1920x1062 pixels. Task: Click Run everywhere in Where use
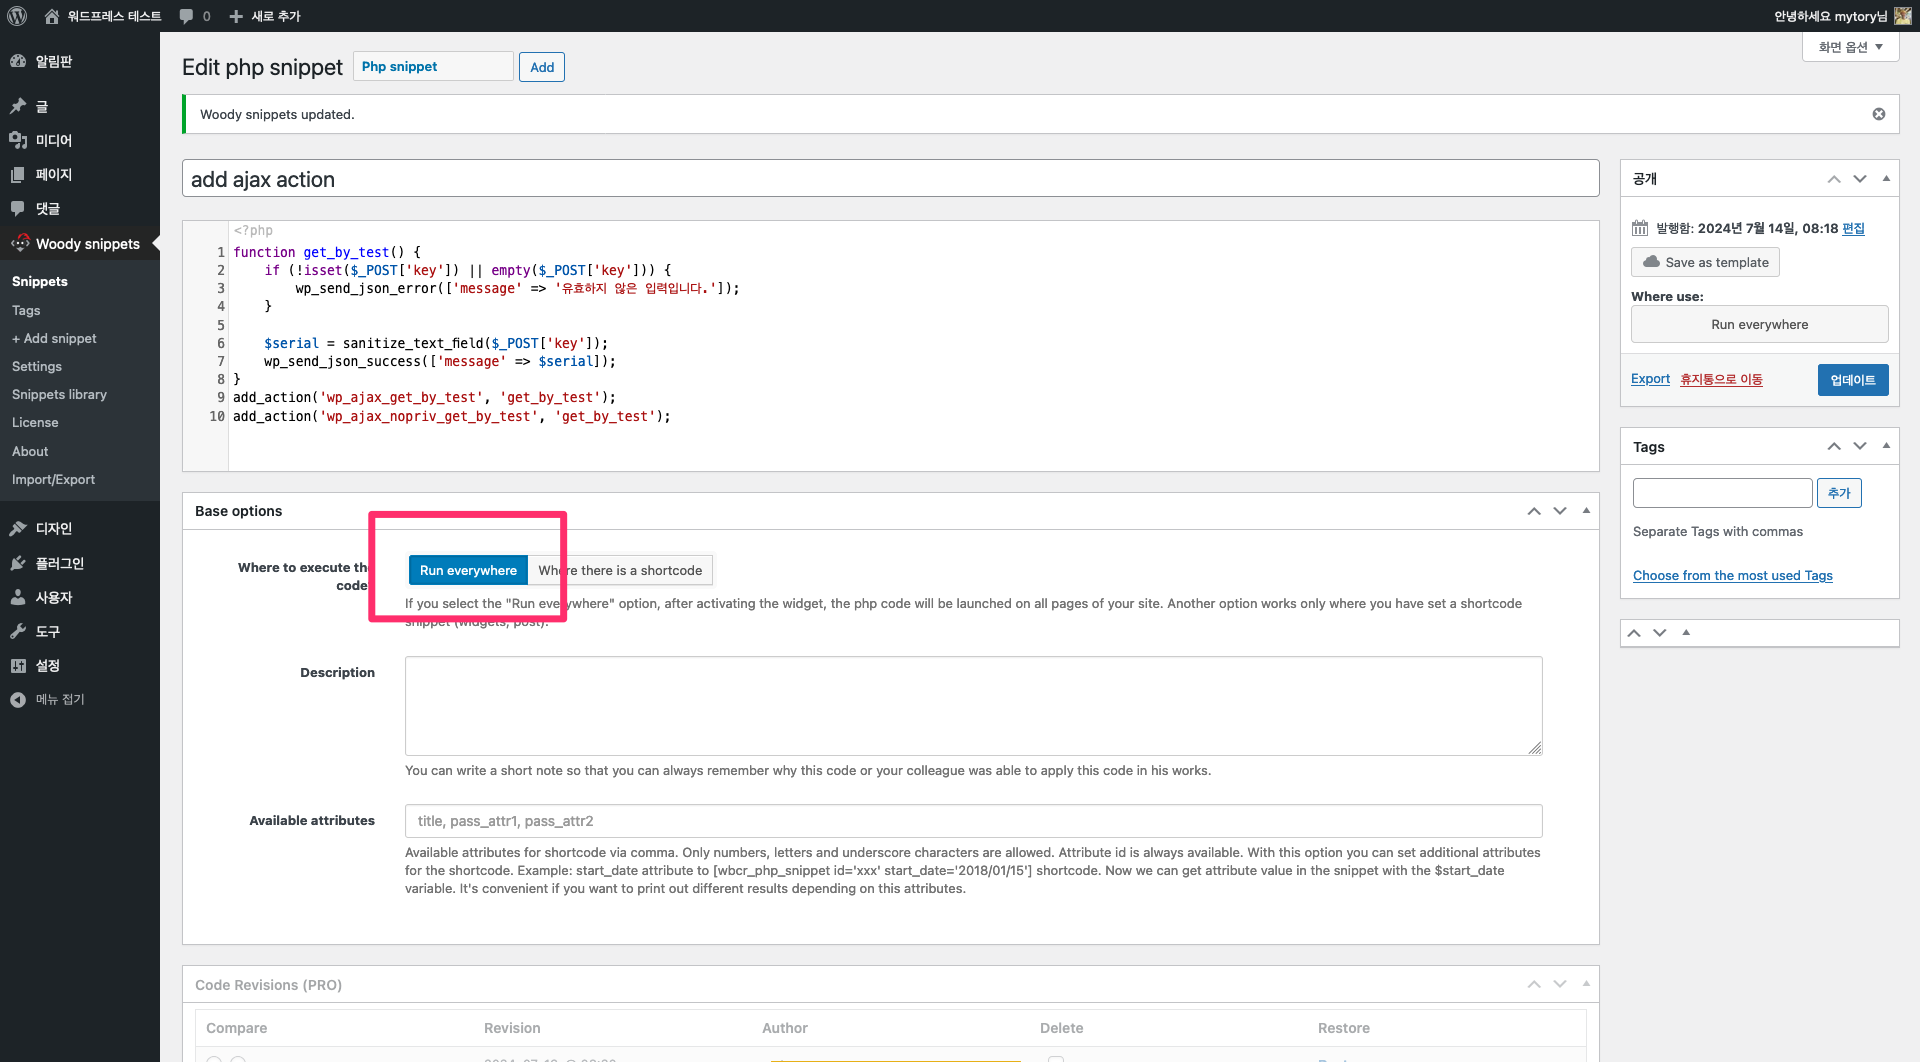1759,324
